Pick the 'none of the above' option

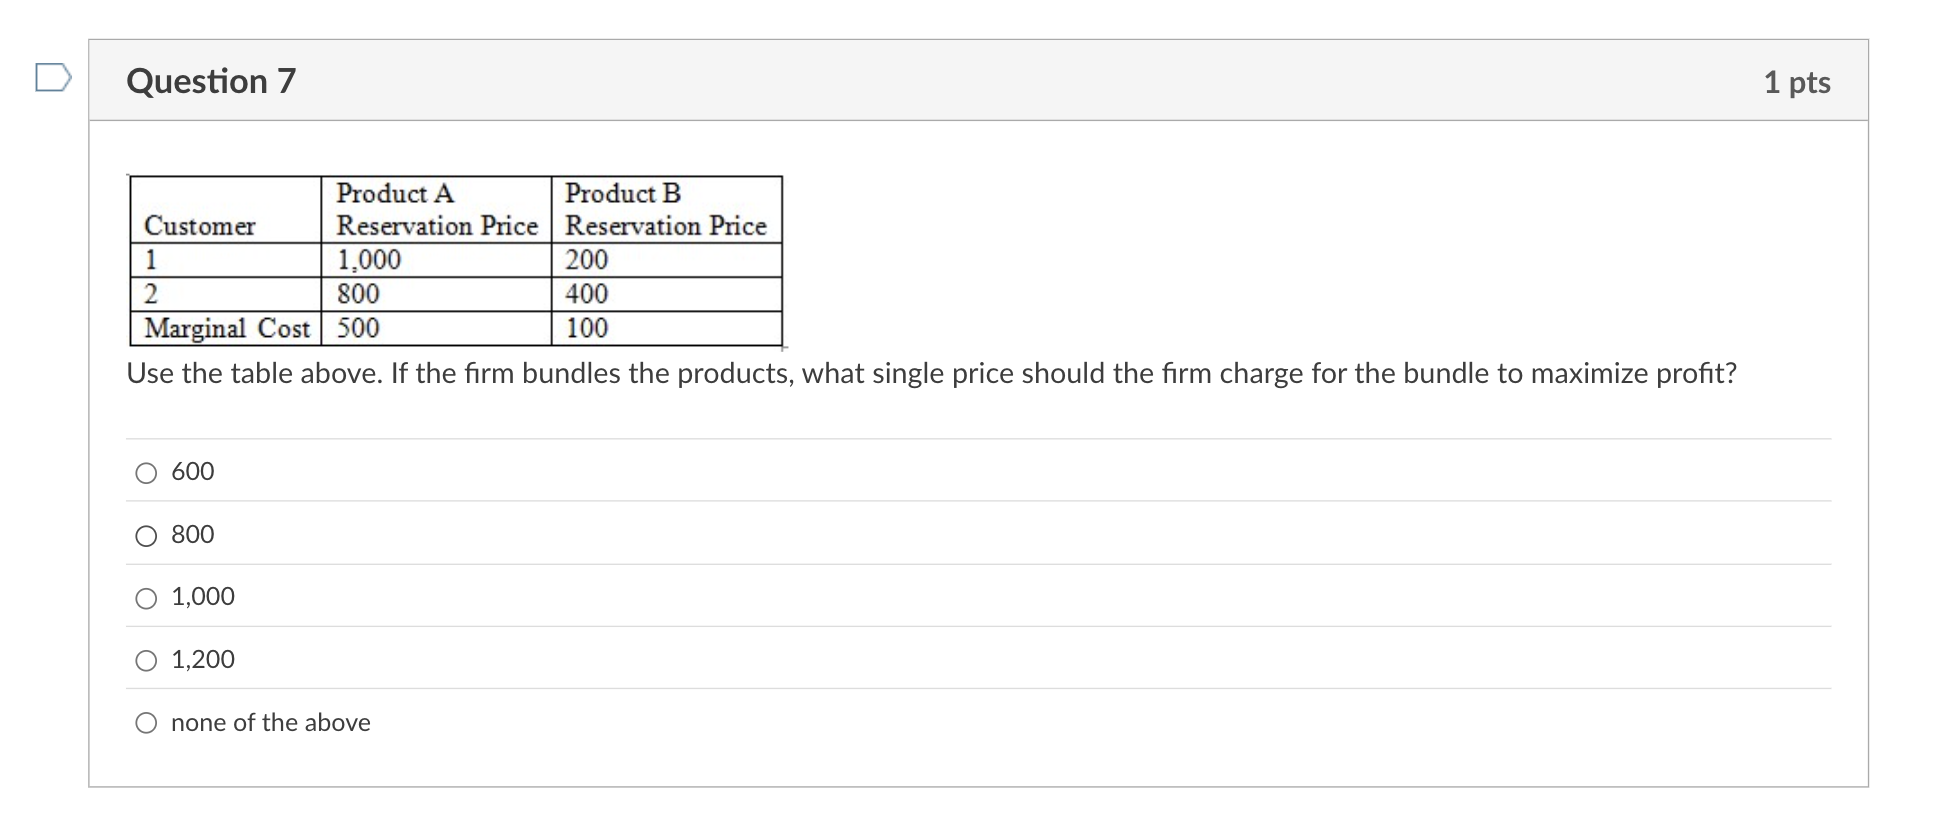tap(145, 722)
